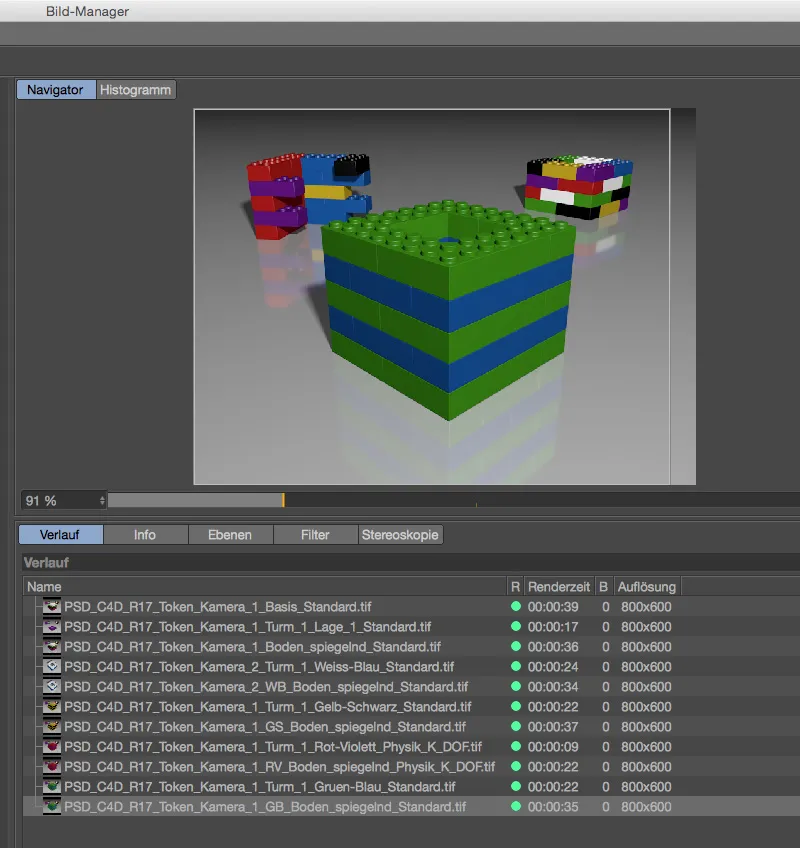Toggle green R dot of Rot-Violett row
The width and height of the screenshot is (800, 848).
point(516,746)
